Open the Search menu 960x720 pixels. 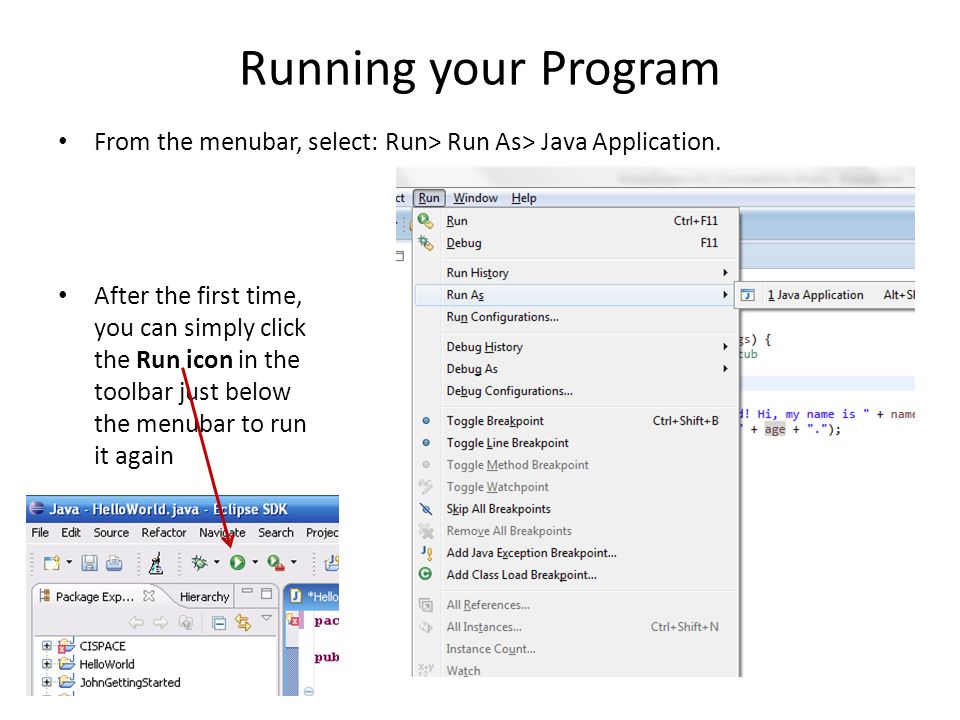(276, 533)
